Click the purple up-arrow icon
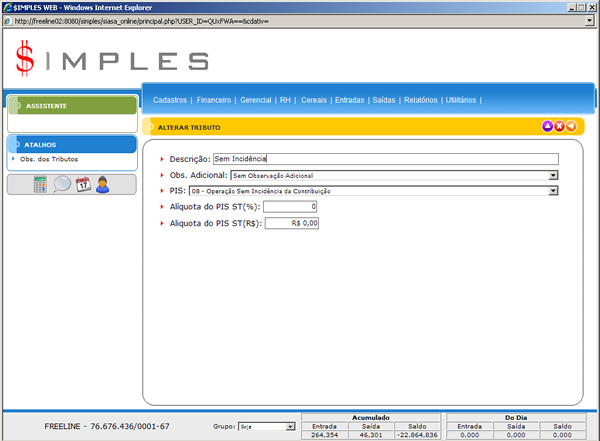The width and height of the screenshot is (600, 441). pos(547,127)
